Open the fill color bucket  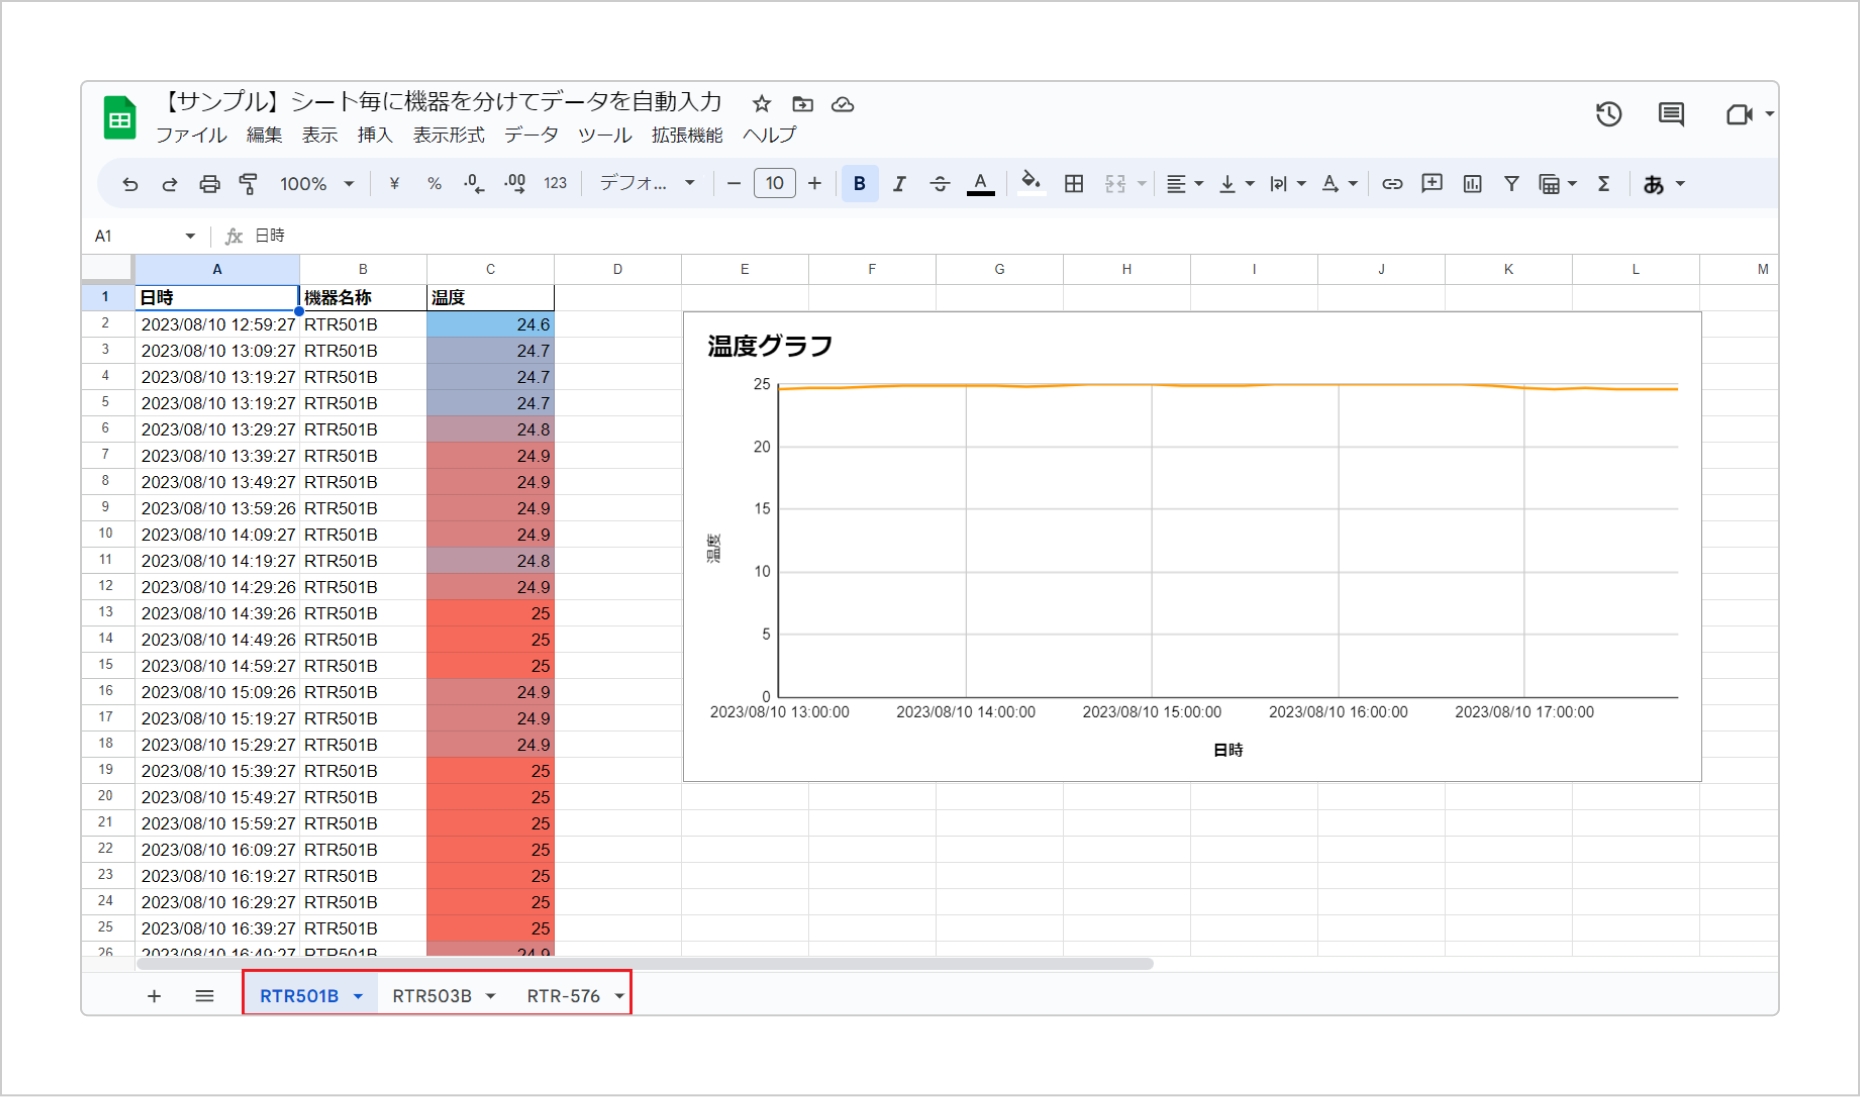1031,183
